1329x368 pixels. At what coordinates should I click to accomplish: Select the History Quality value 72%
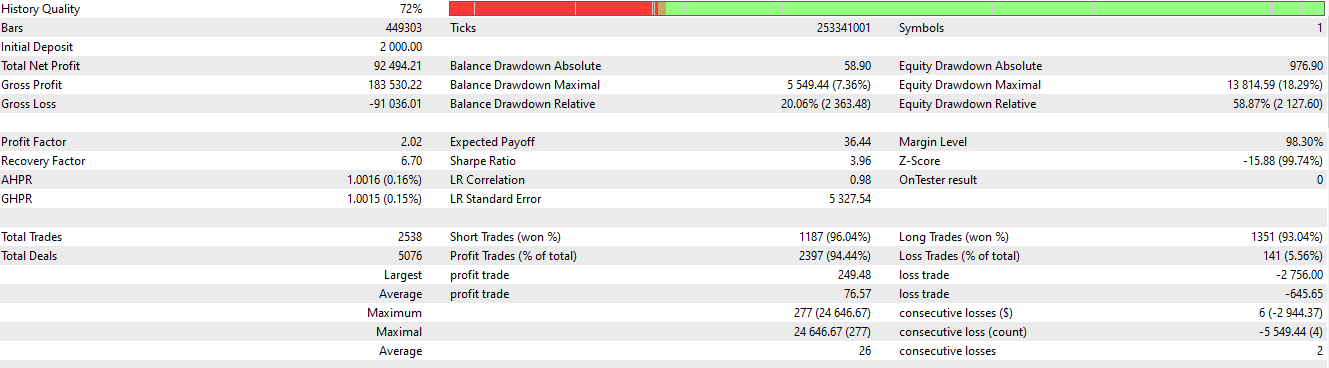pos(410,9)
